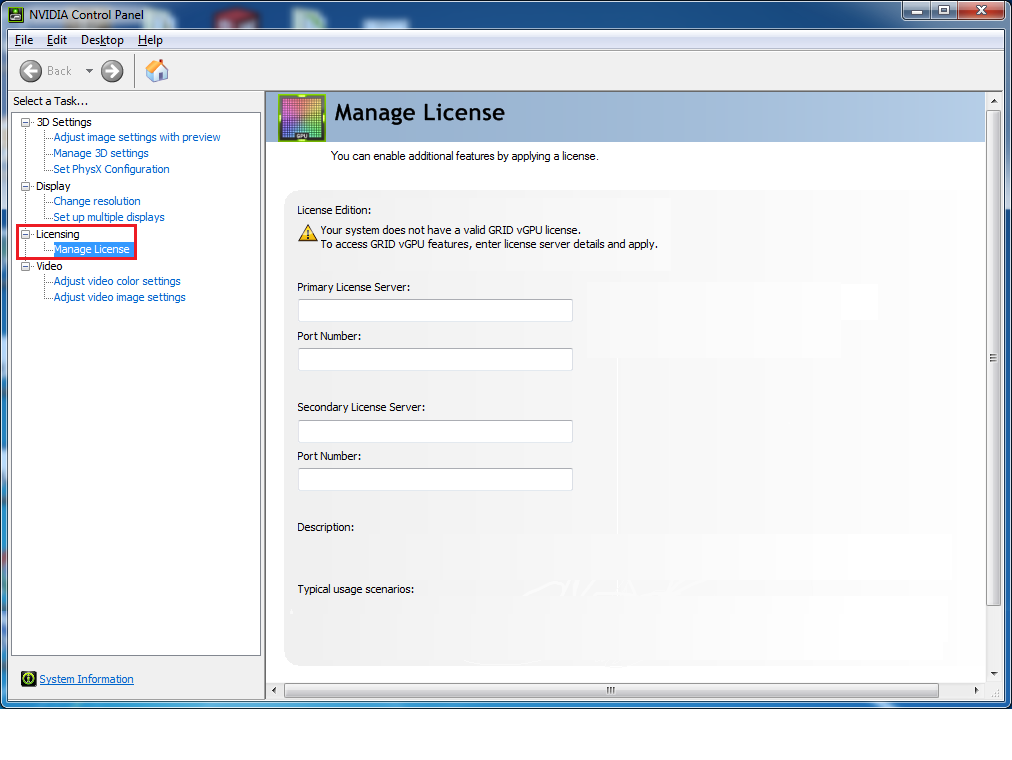Open the File menu

[x=24, y=40]
